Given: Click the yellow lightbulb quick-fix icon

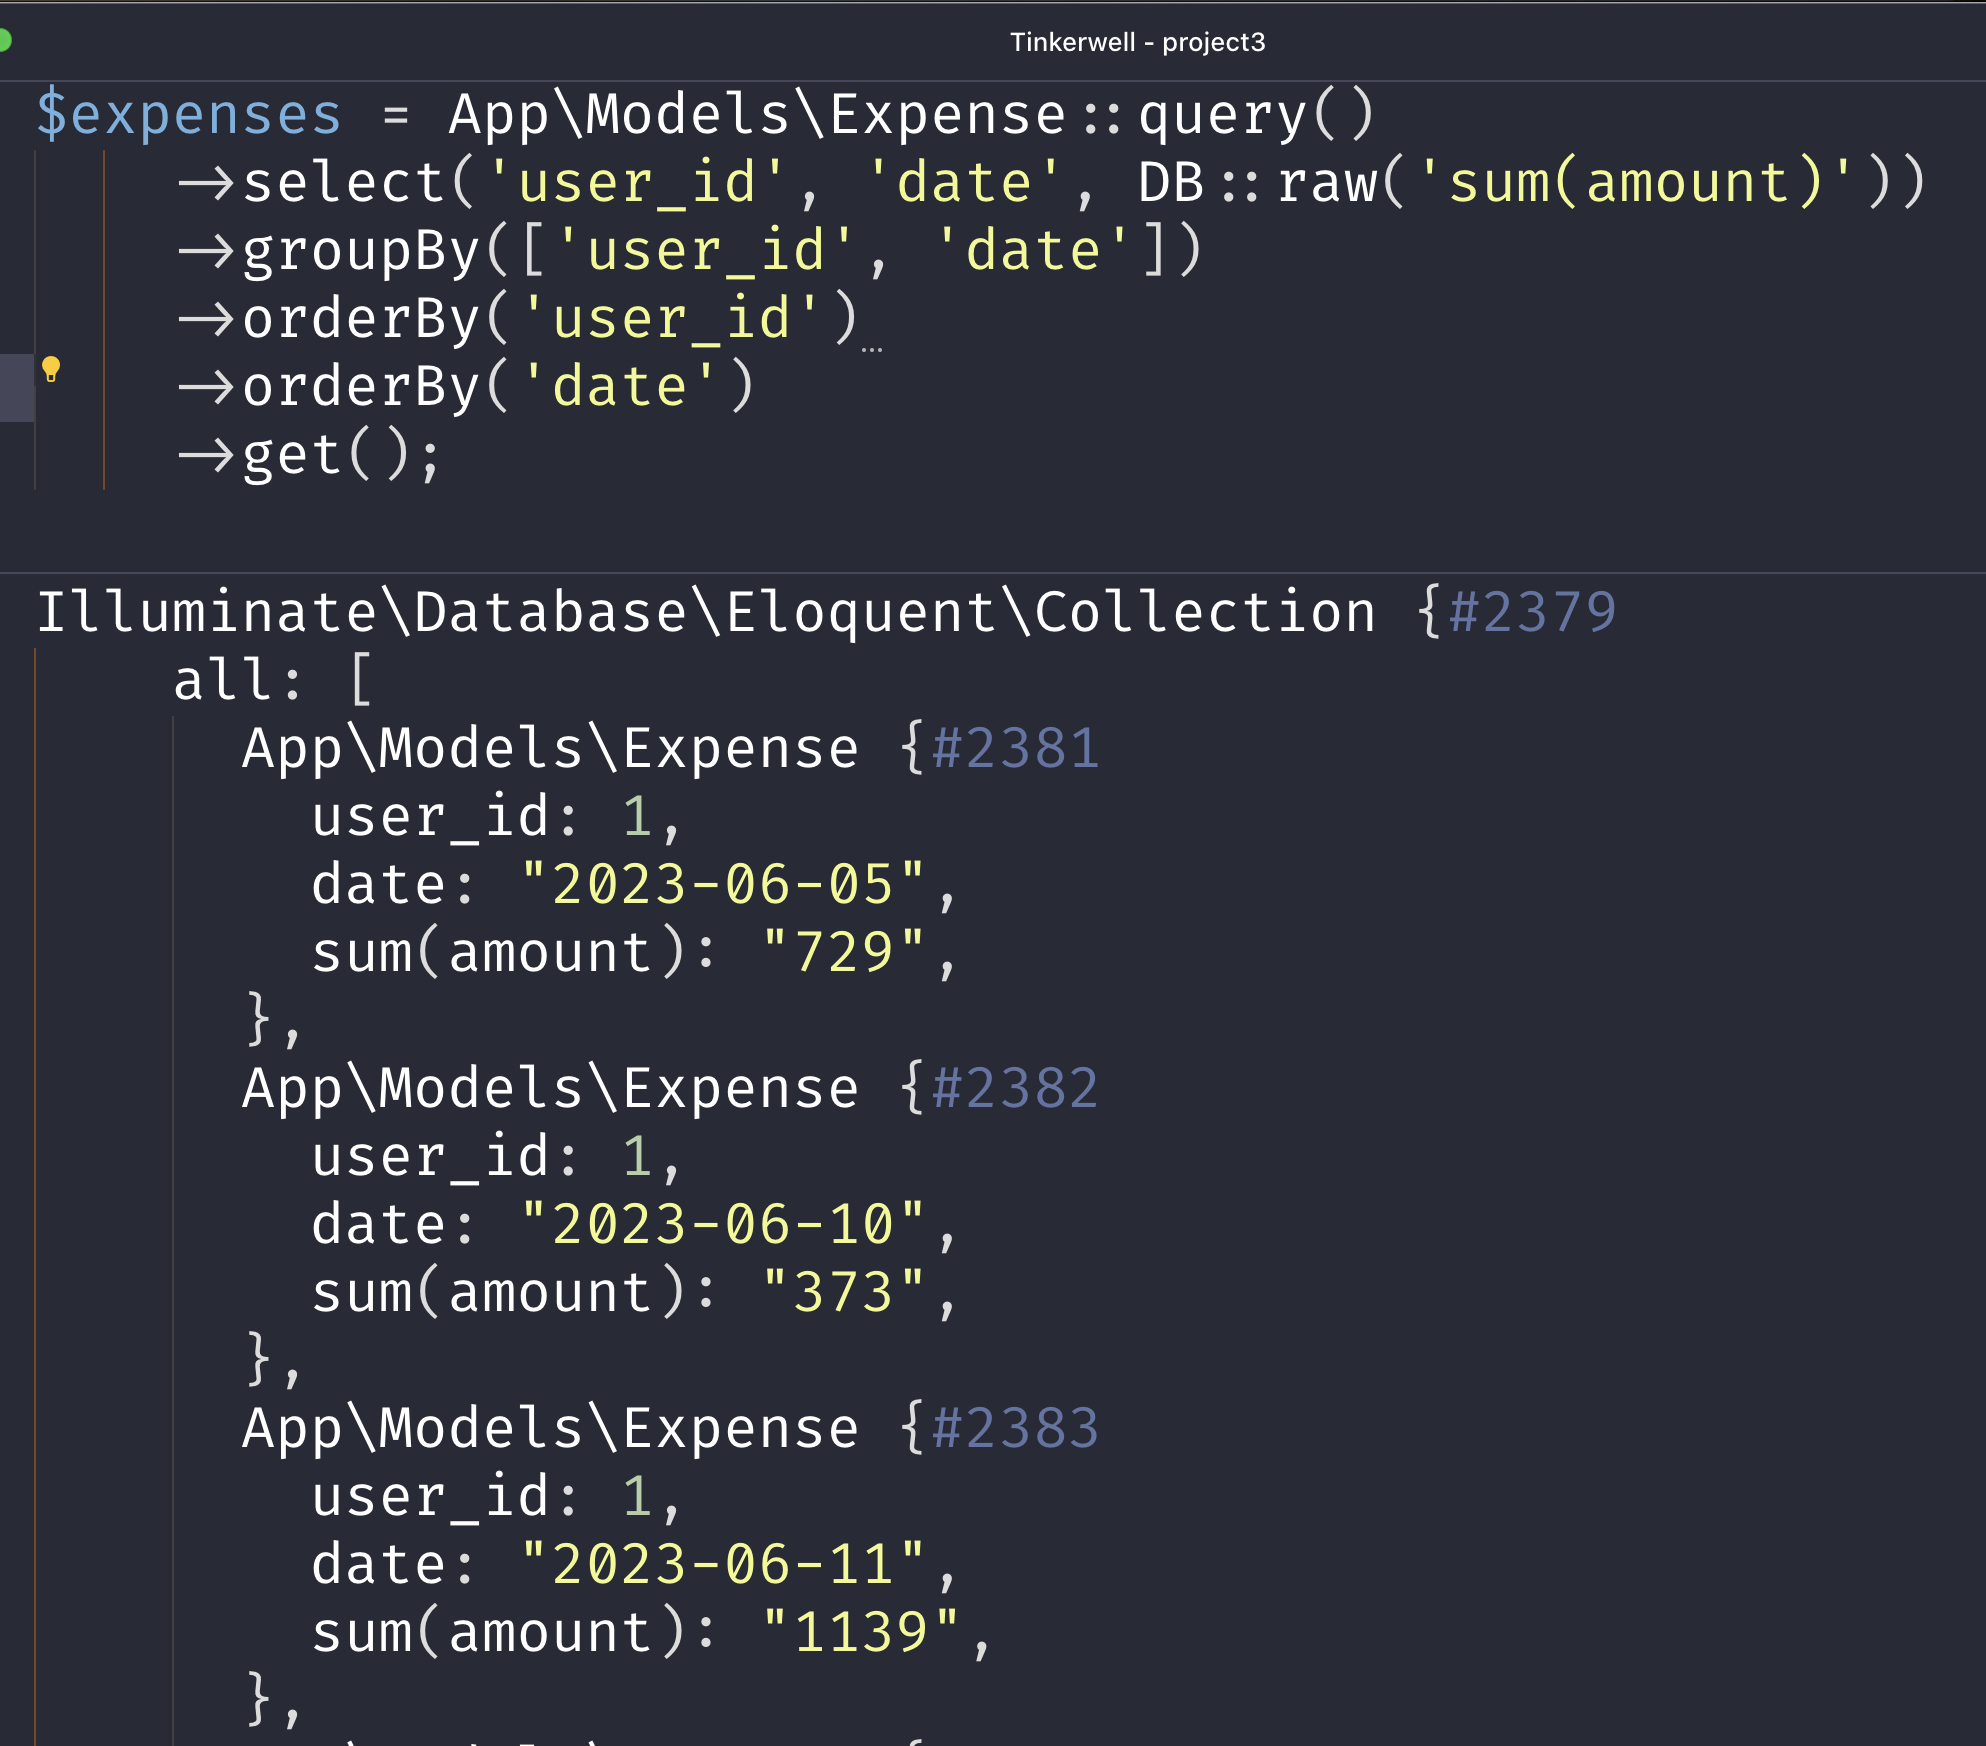Looking at the screenshot, I should click(x=51, y=370).
